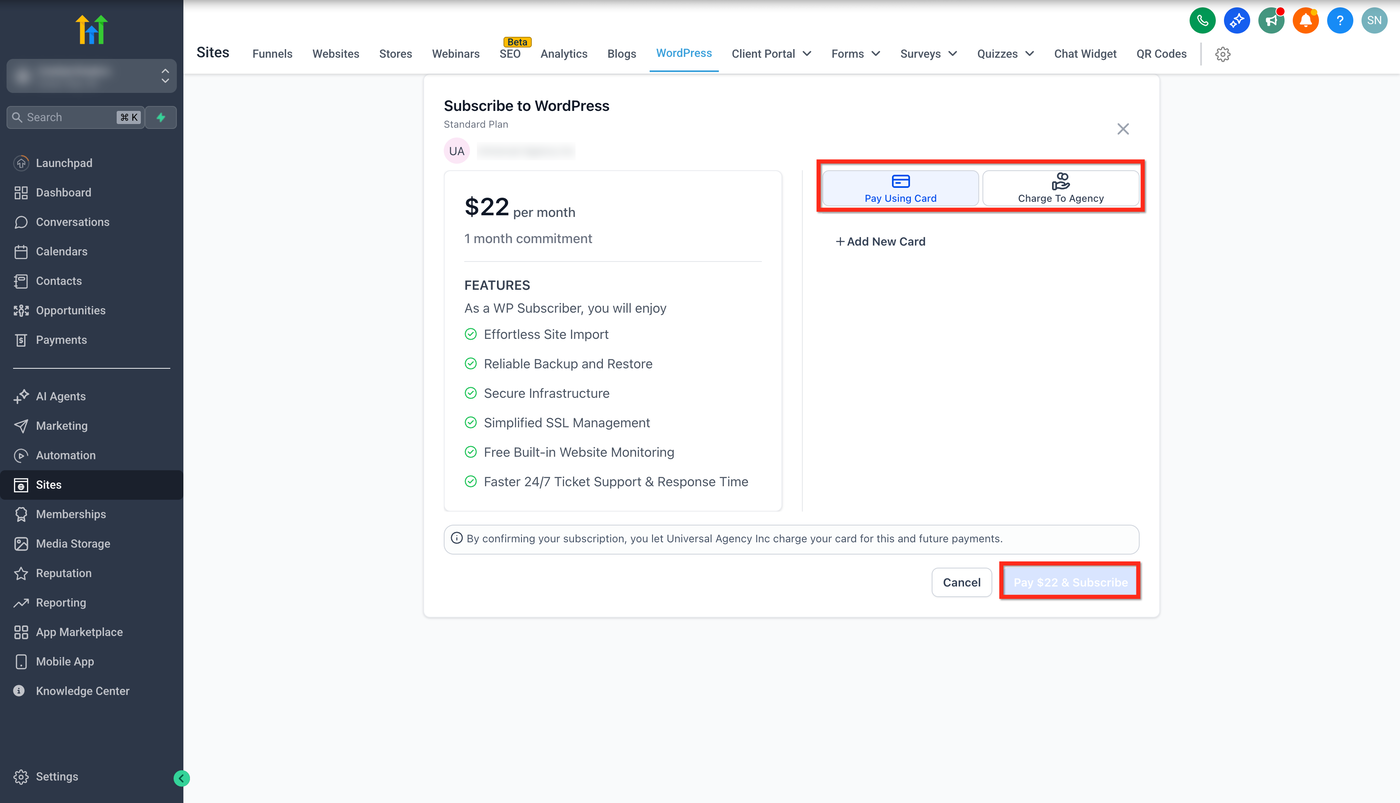The image size is (1400, 803).
Task: Expand the Client Portal dropdown
Action: point(771,54)
